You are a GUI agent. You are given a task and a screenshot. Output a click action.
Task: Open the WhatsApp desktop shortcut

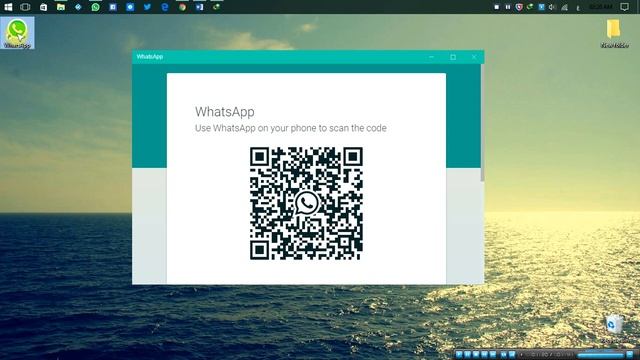[17, 33]
